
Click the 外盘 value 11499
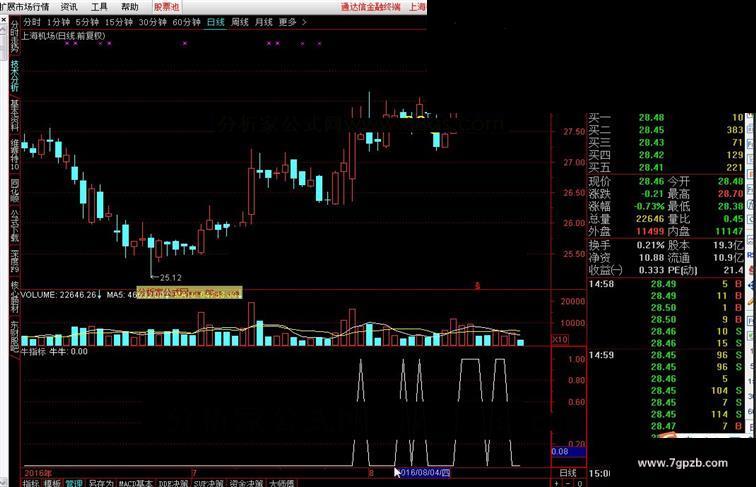650,231
